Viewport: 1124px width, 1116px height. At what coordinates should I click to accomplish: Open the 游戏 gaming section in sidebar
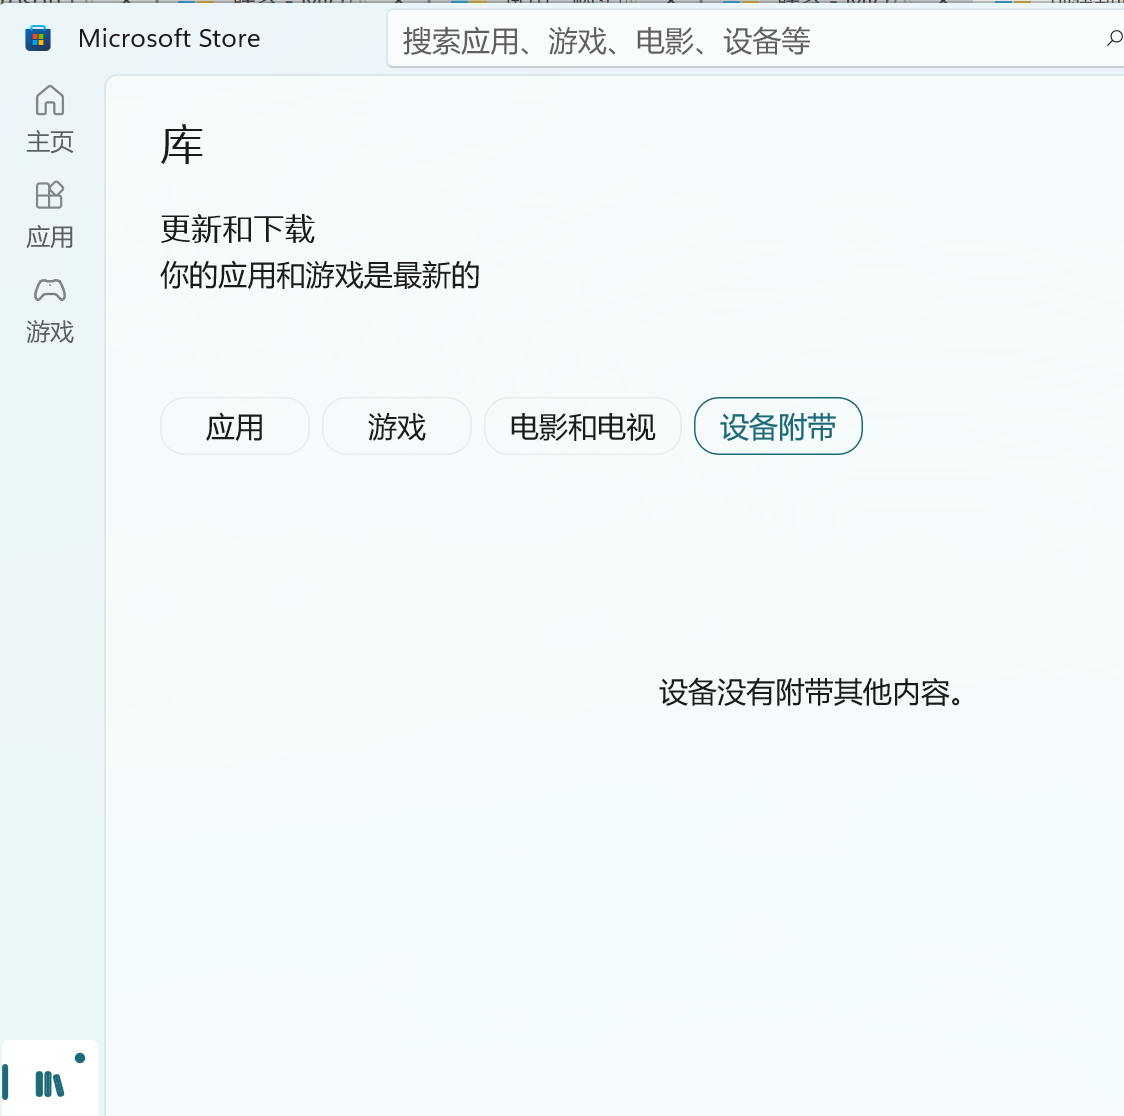click(x=49, y=310)
